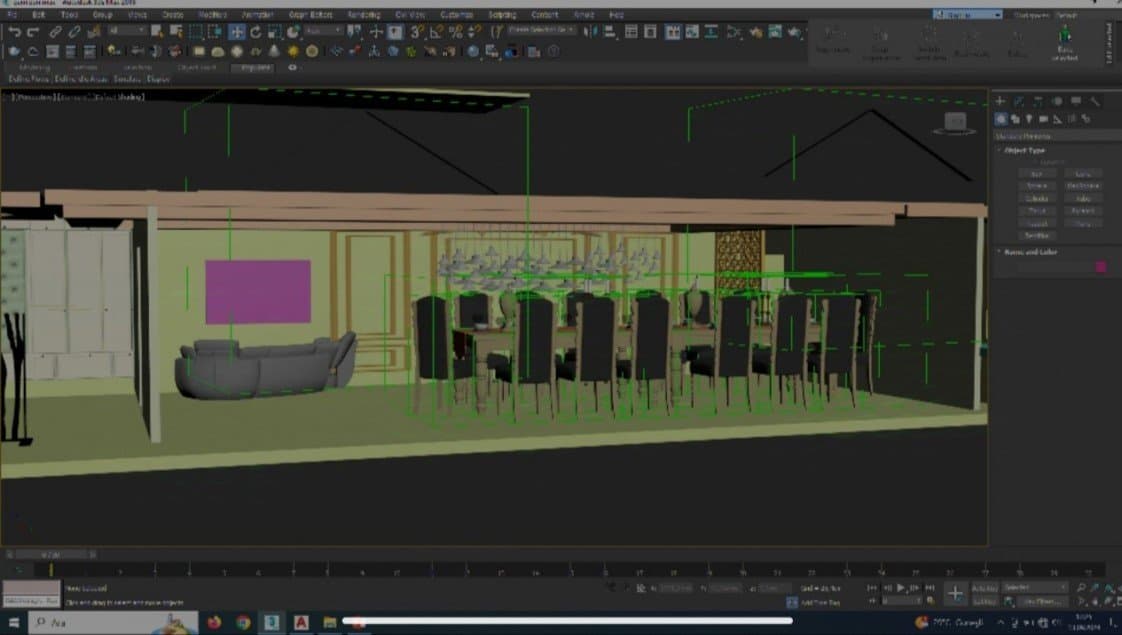Open the Modifiers menu
Viewport: 1122px width, 635px height.
[x=213, y=14]
